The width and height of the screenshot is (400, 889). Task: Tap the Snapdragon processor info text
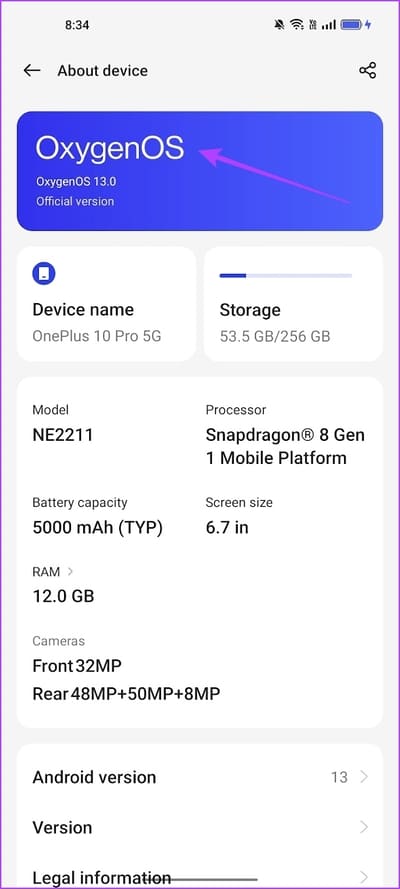click(x=285, y=446)
